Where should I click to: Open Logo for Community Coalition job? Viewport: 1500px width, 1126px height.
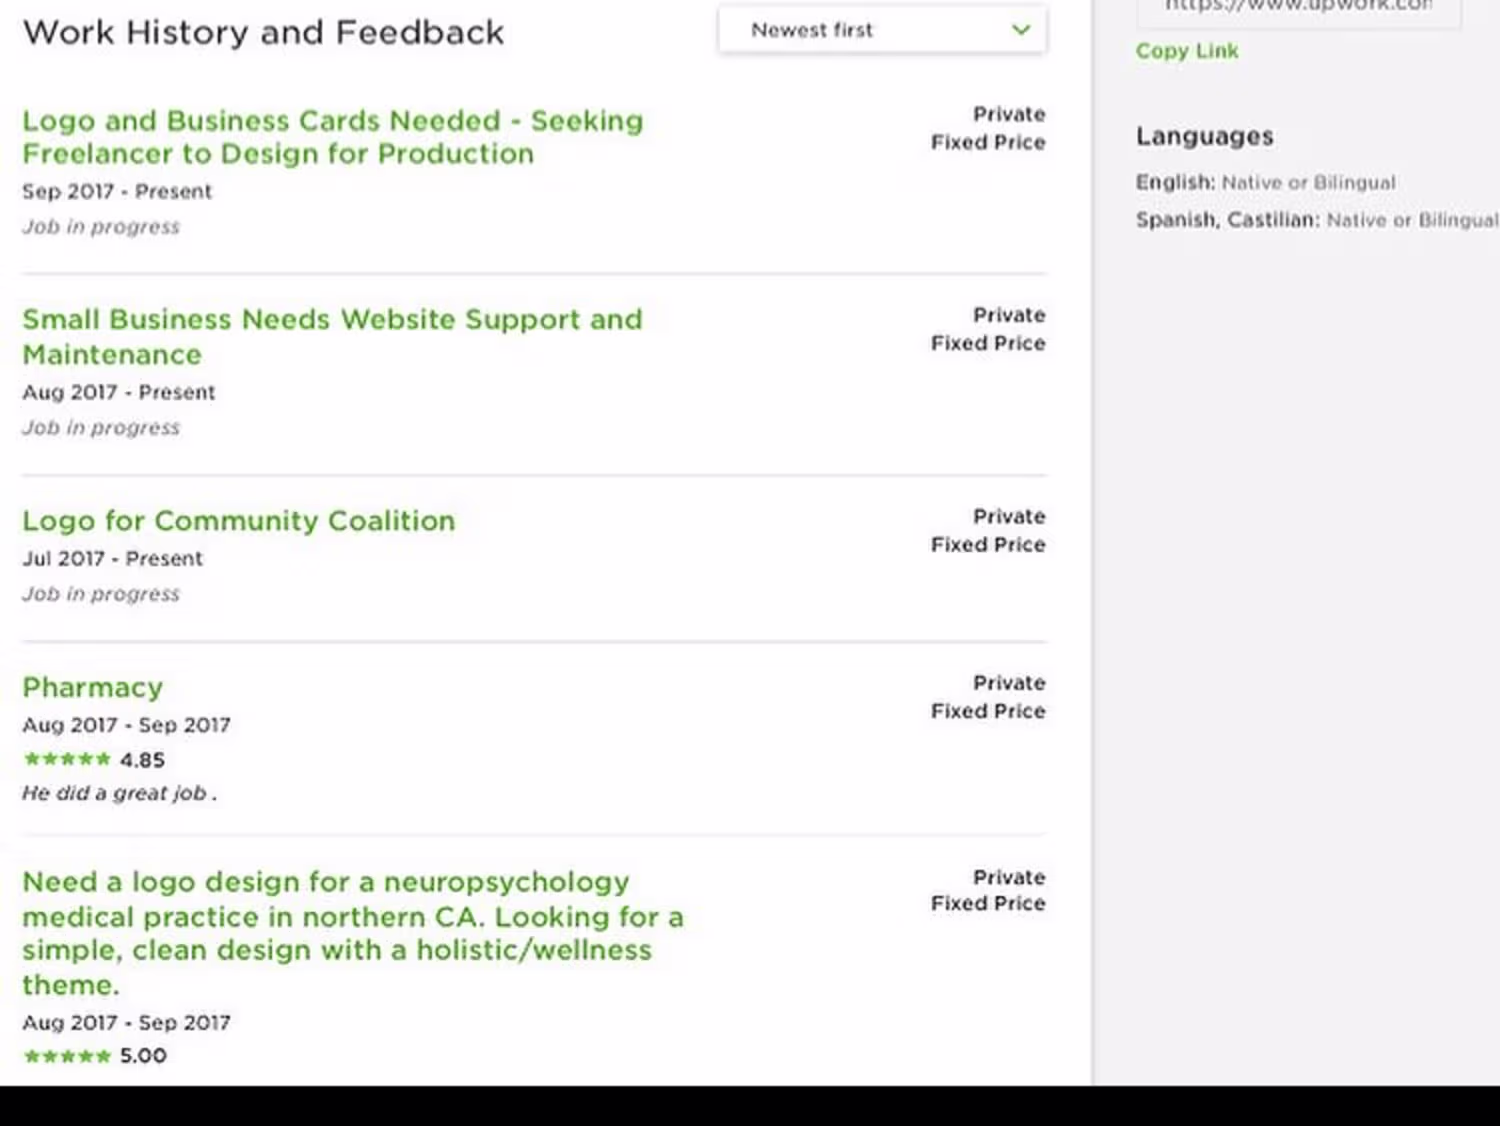tap(238, 521)
